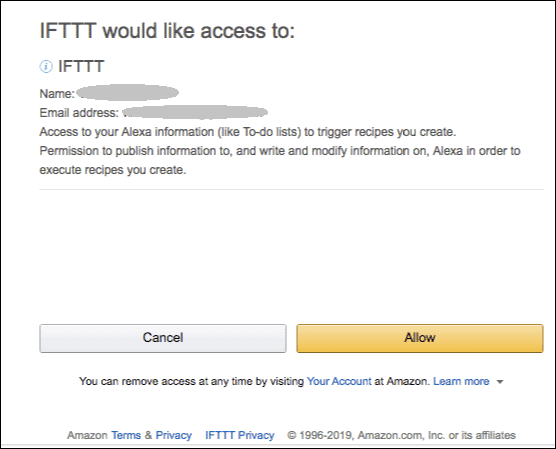Screen dimensions: 556x449
Task: Open the Learn more link
Action: (461, 381)
